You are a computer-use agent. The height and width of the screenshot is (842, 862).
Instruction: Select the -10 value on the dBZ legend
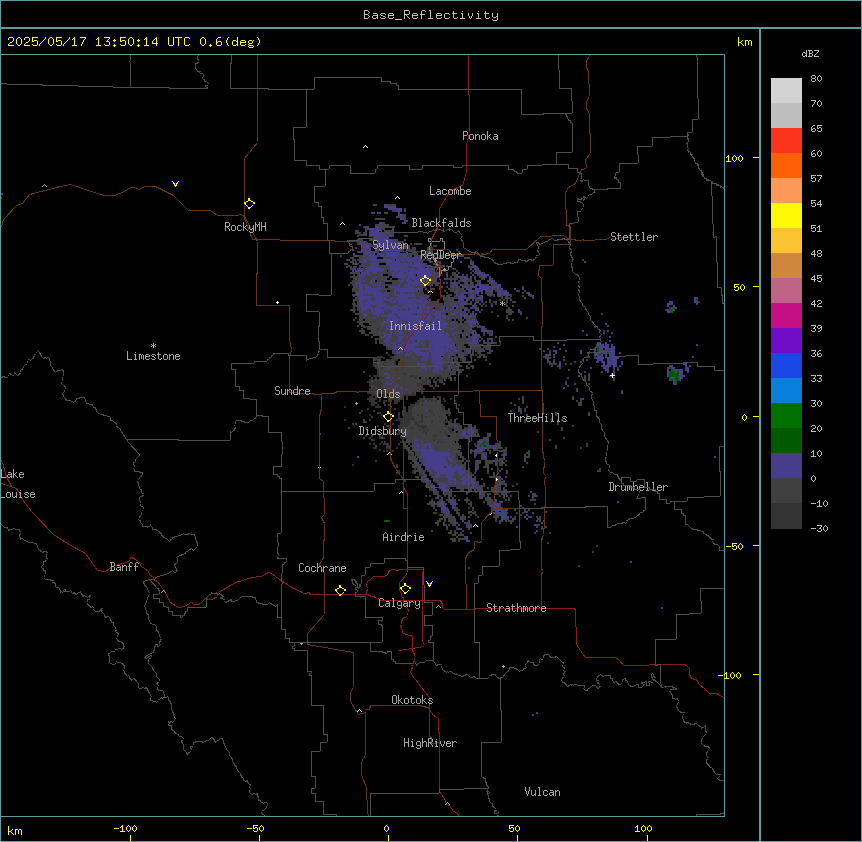[819, 503]
